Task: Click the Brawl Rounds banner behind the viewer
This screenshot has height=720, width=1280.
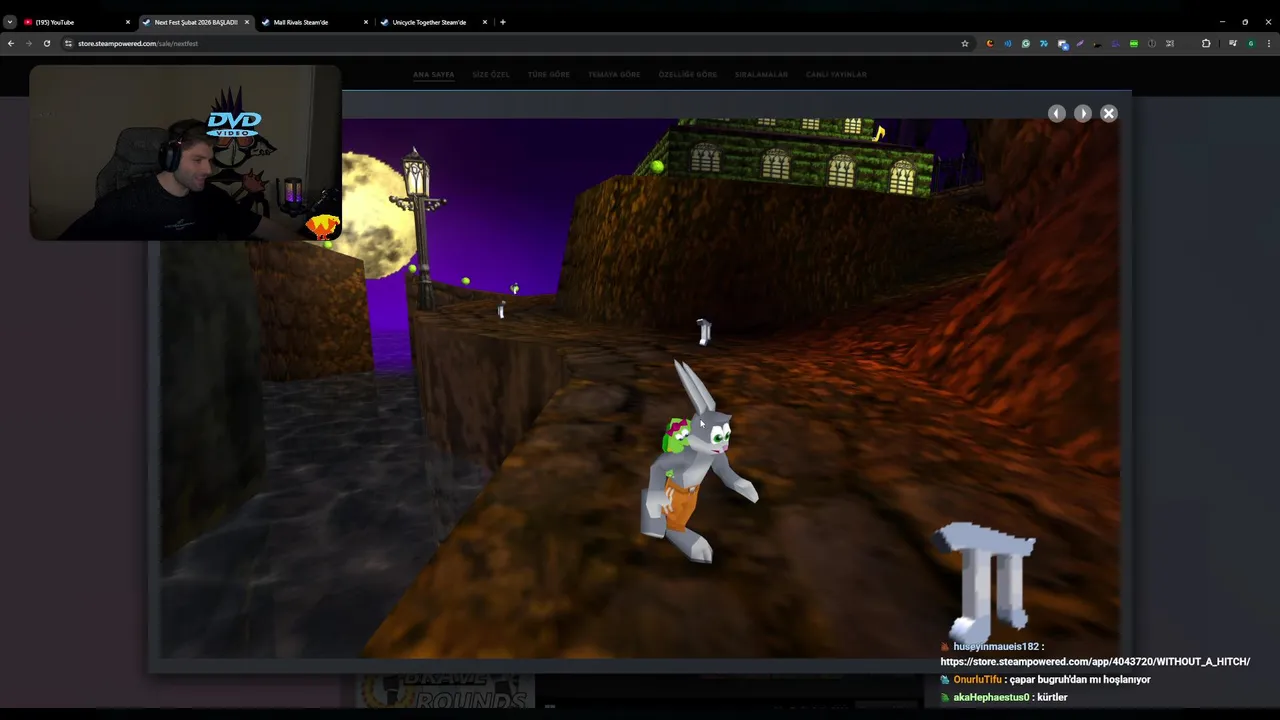Action: (x=445, y=691)
